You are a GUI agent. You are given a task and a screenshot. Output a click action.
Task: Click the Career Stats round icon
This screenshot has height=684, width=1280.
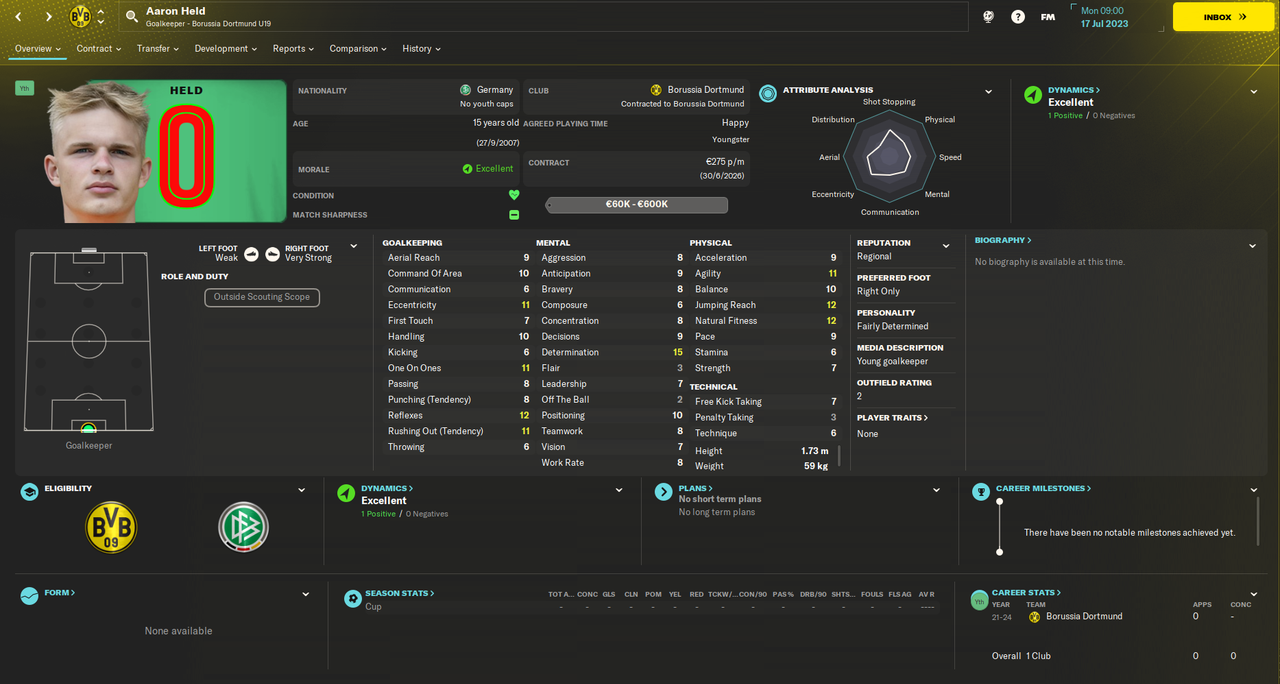click(x=980, y=600)
